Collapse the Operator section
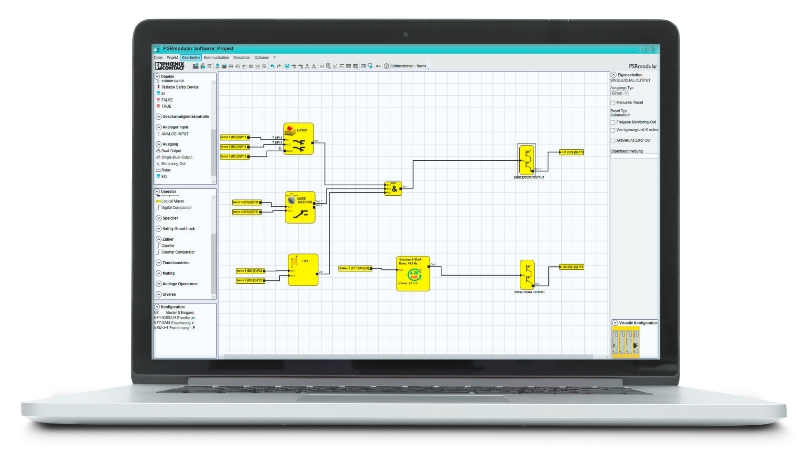This screenshot has width=800, height=454. point(157,190)
